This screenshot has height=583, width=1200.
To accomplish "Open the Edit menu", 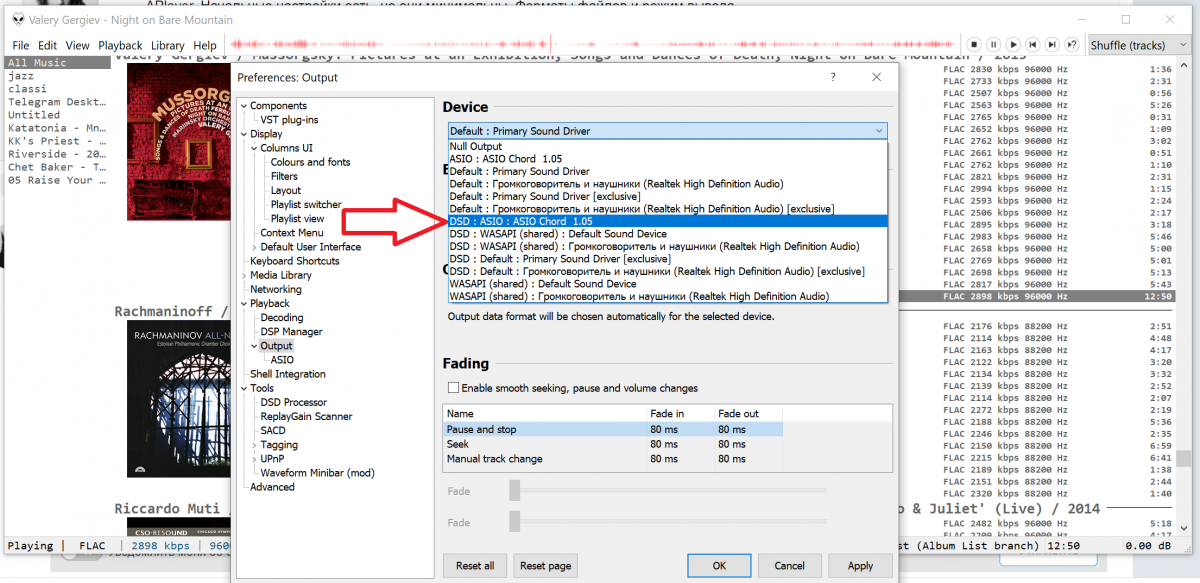I will coord(48,45).
